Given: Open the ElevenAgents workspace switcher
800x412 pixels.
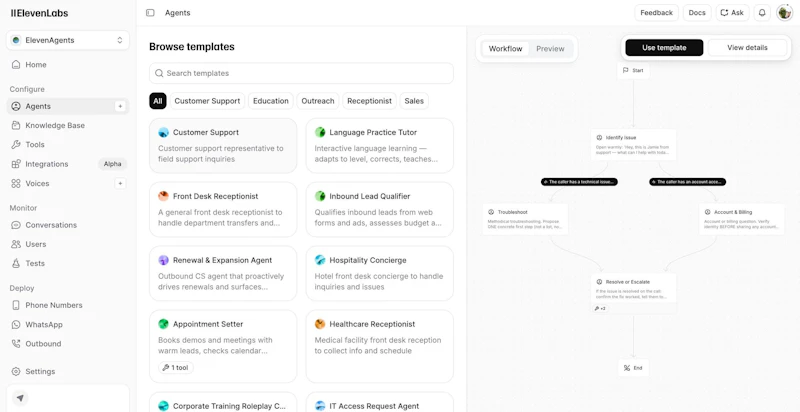Looking at the screenshot, I should tap(68, 40).
